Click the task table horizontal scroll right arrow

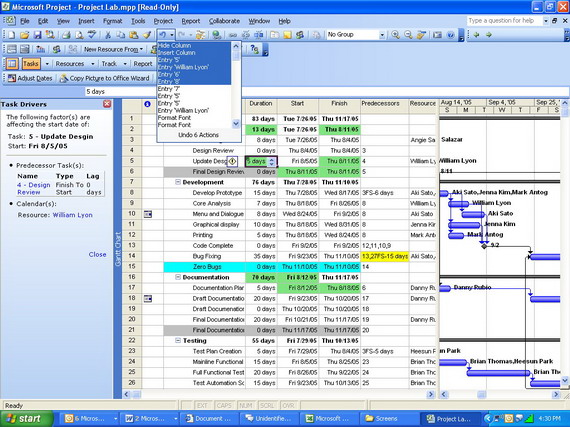tap(431, 394)
